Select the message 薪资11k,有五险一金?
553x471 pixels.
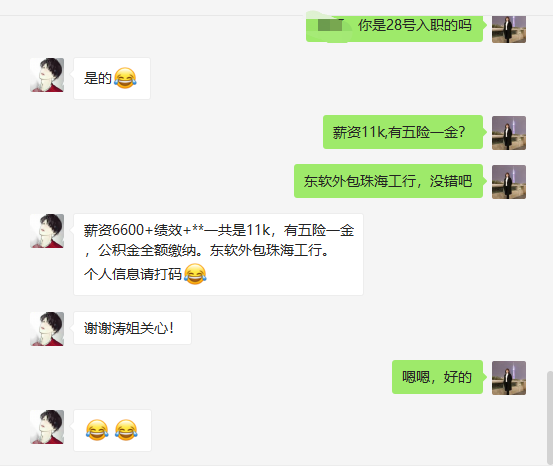pyautogui.click(x=403, y=132)
